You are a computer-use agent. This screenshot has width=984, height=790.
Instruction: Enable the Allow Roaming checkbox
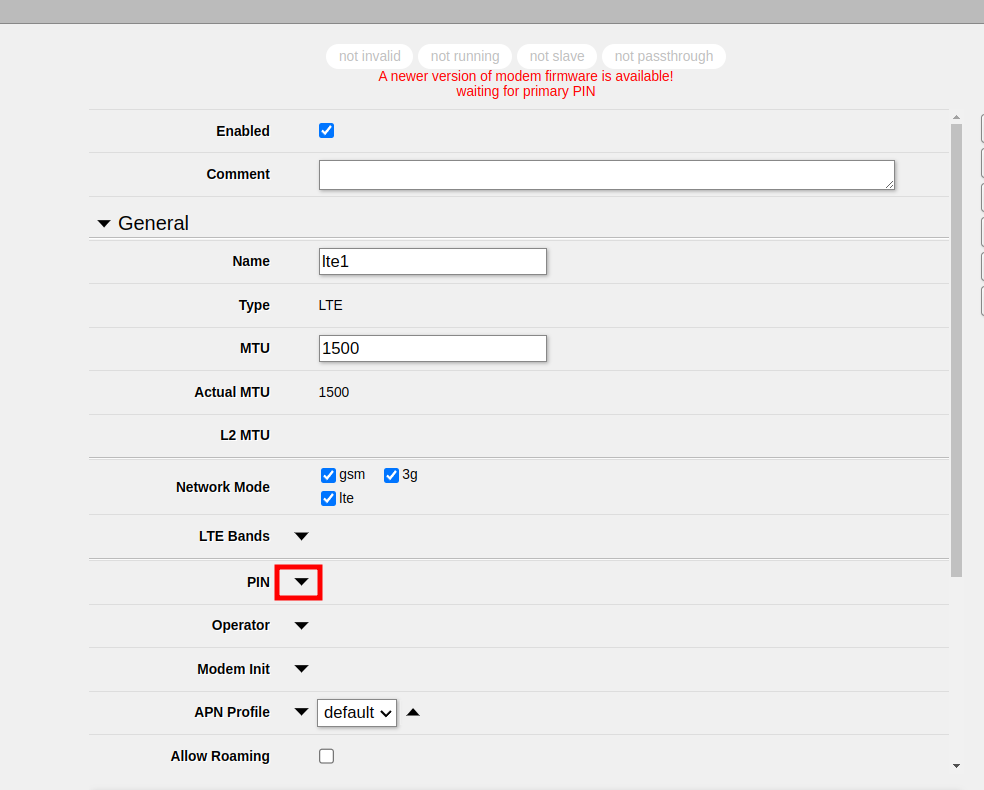[x=326, y=756]
